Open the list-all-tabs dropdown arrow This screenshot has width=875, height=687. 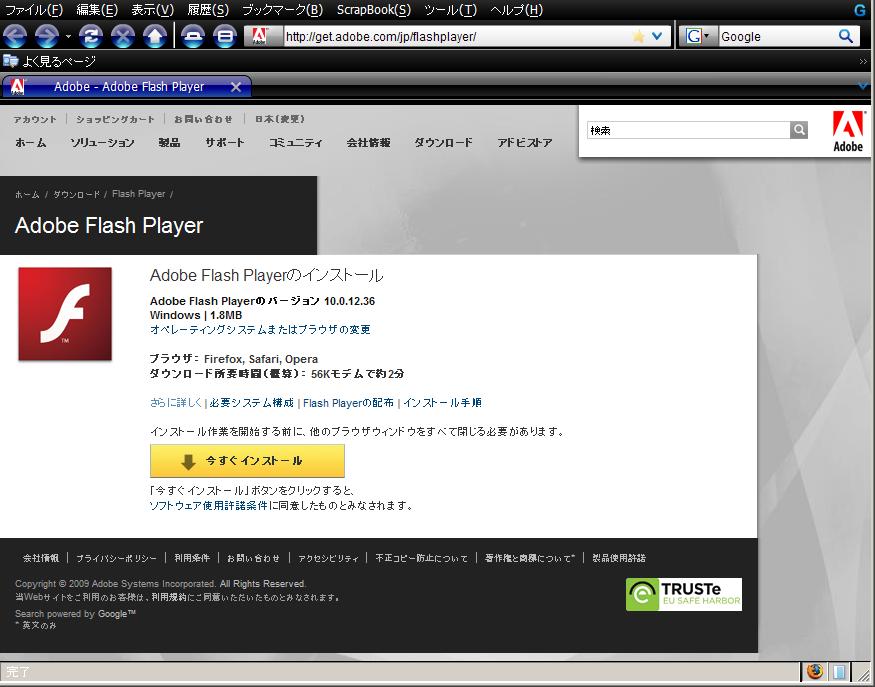[x=863, y=86]
